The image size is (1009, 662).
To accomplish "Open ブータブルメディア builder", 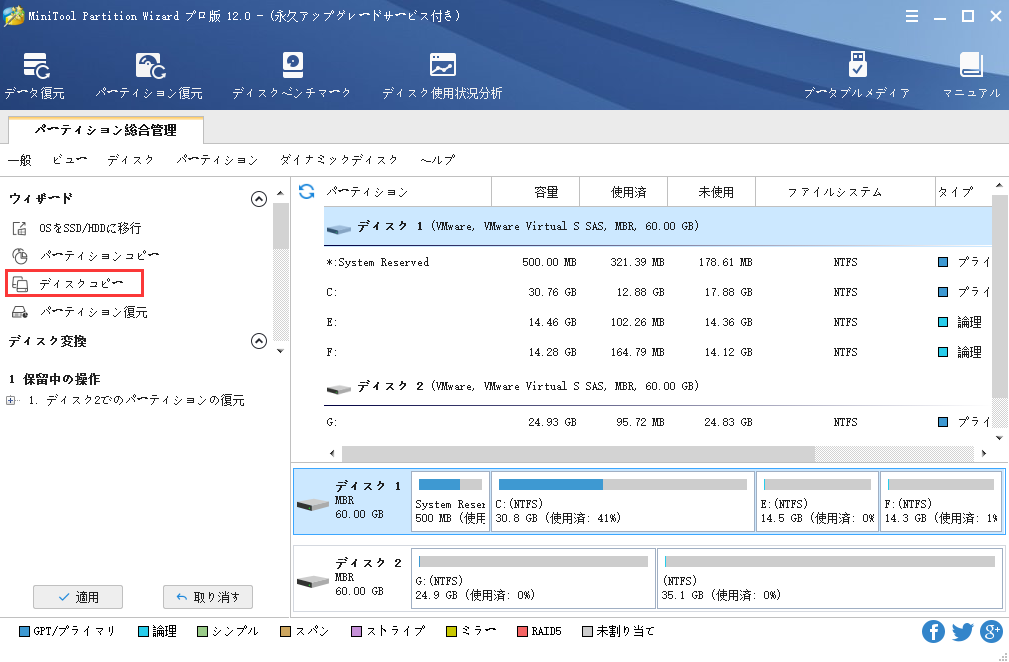I will tap(856, 75).
